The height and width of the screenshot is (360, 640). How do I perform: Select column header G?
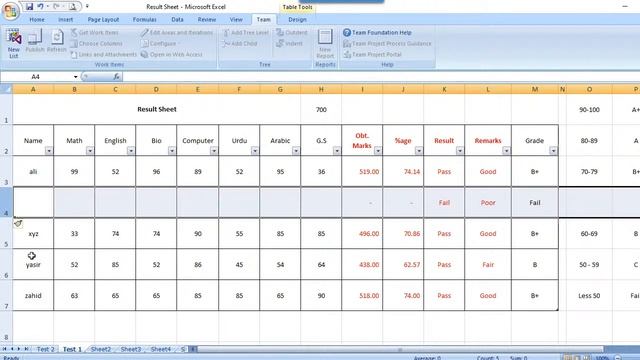(280, 89)
